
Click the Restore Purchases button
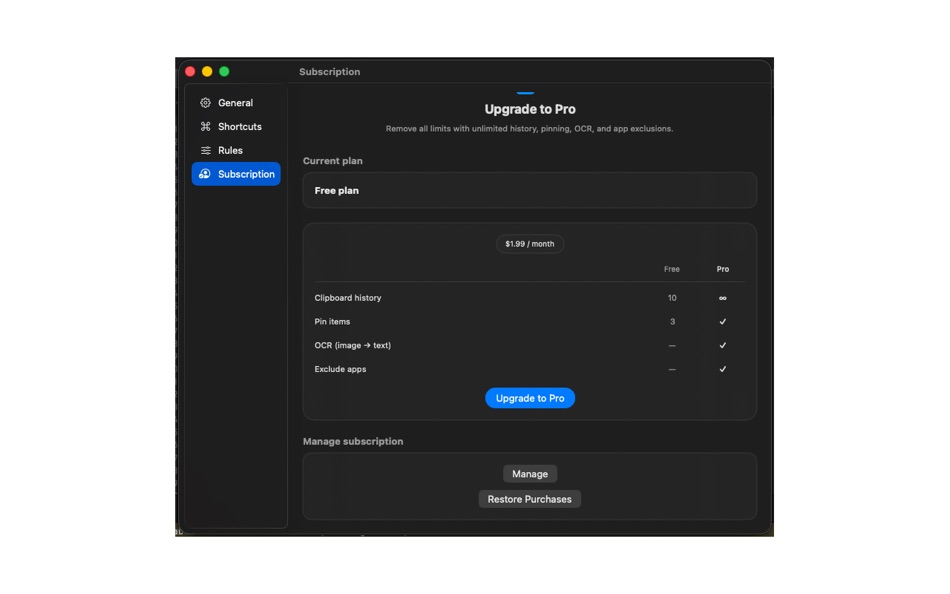click(x=529, y=499)
